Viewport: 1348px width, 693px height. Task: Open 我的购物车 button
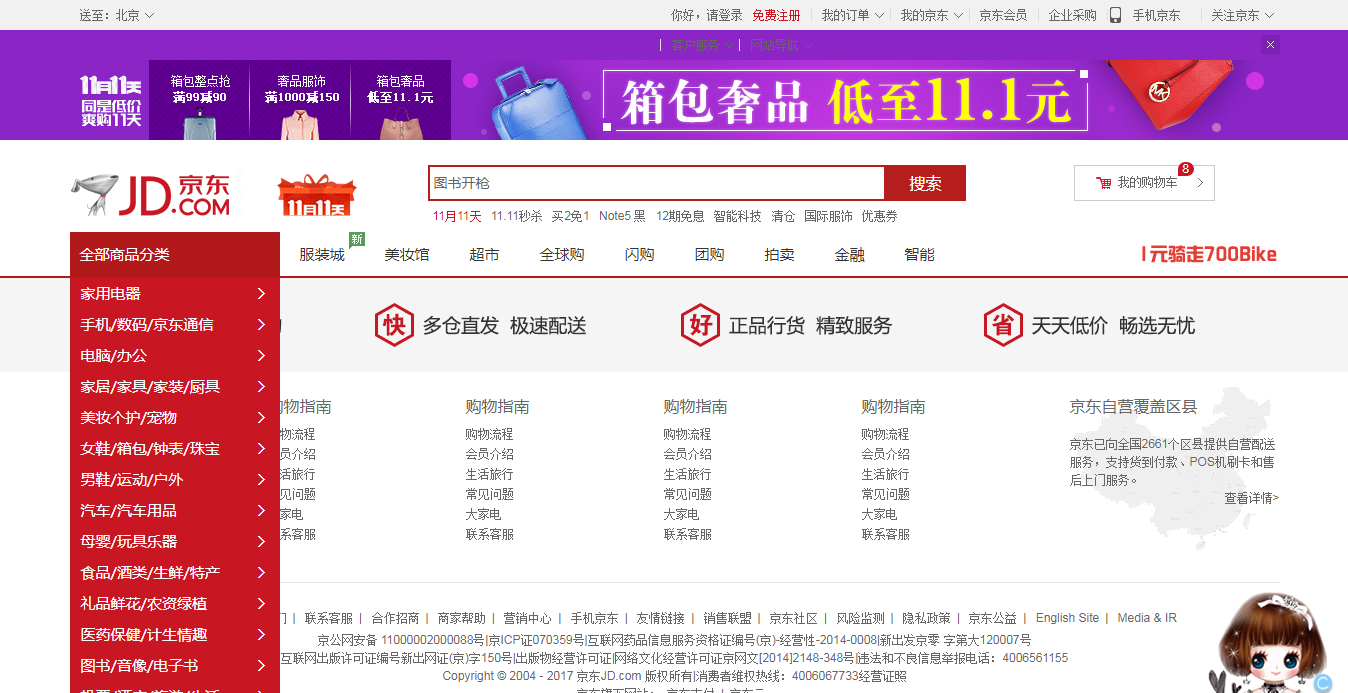click(1144, 183)
